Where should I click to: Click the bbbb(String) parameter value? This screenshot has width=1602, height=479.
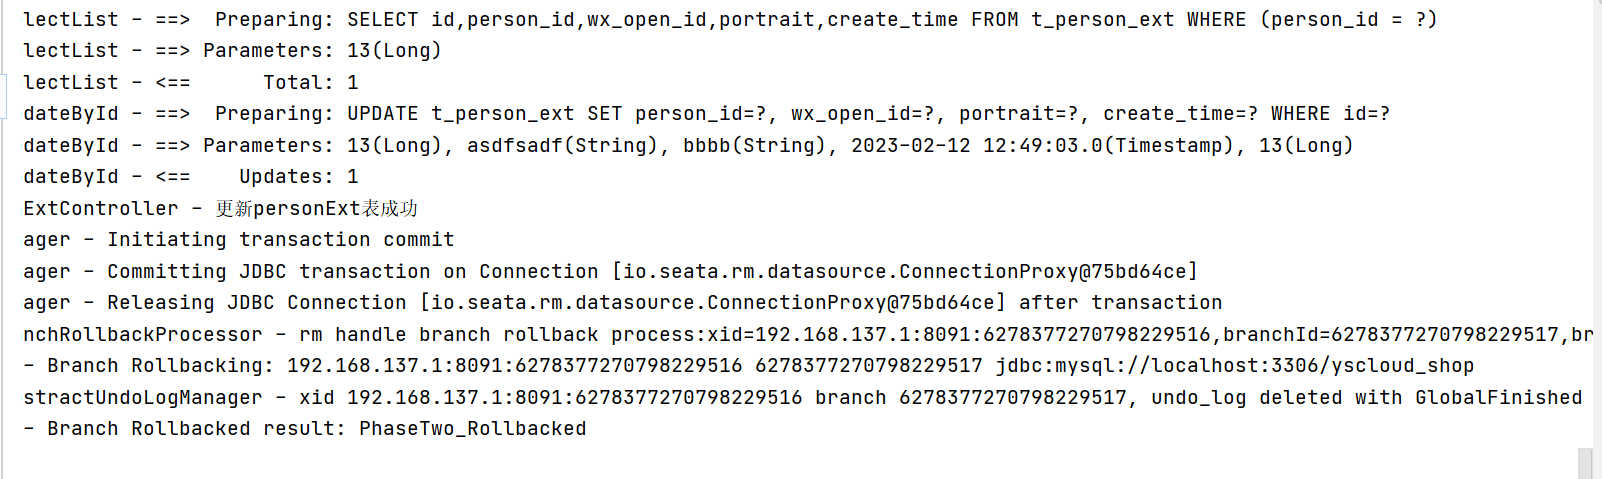(x=754, y=146)
